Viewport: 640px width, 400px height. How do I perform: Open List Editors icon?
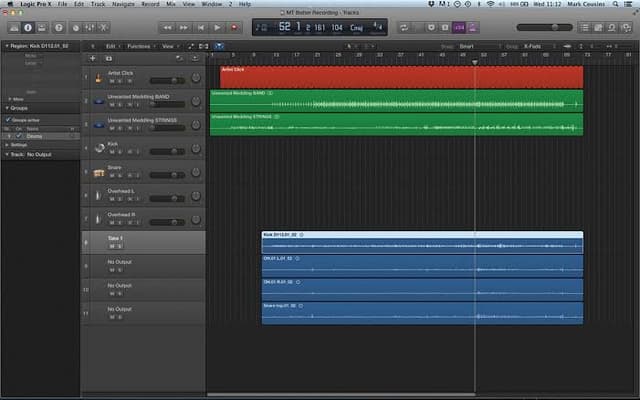coord(585,28)
